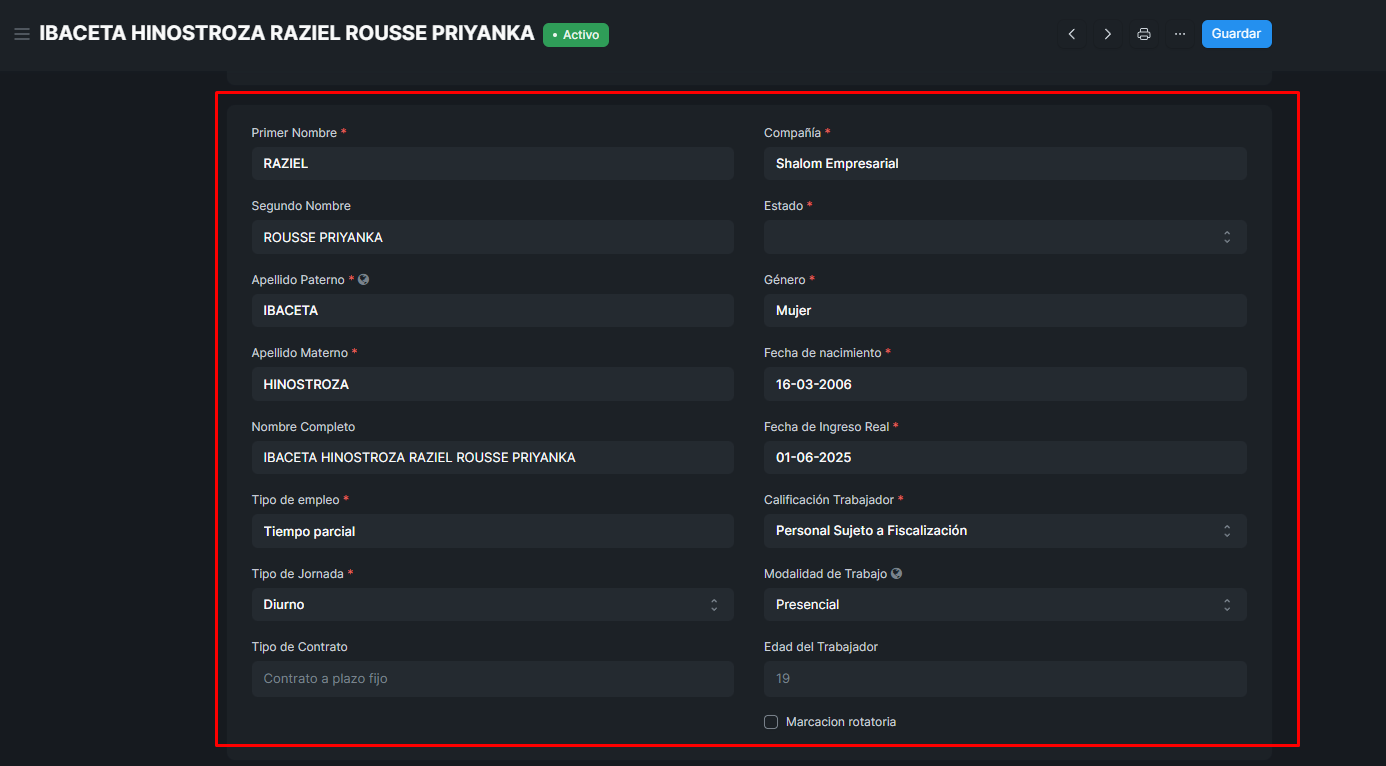Click the print icon
This screenshot has width=1386, height=766.
coord(1144,34)
